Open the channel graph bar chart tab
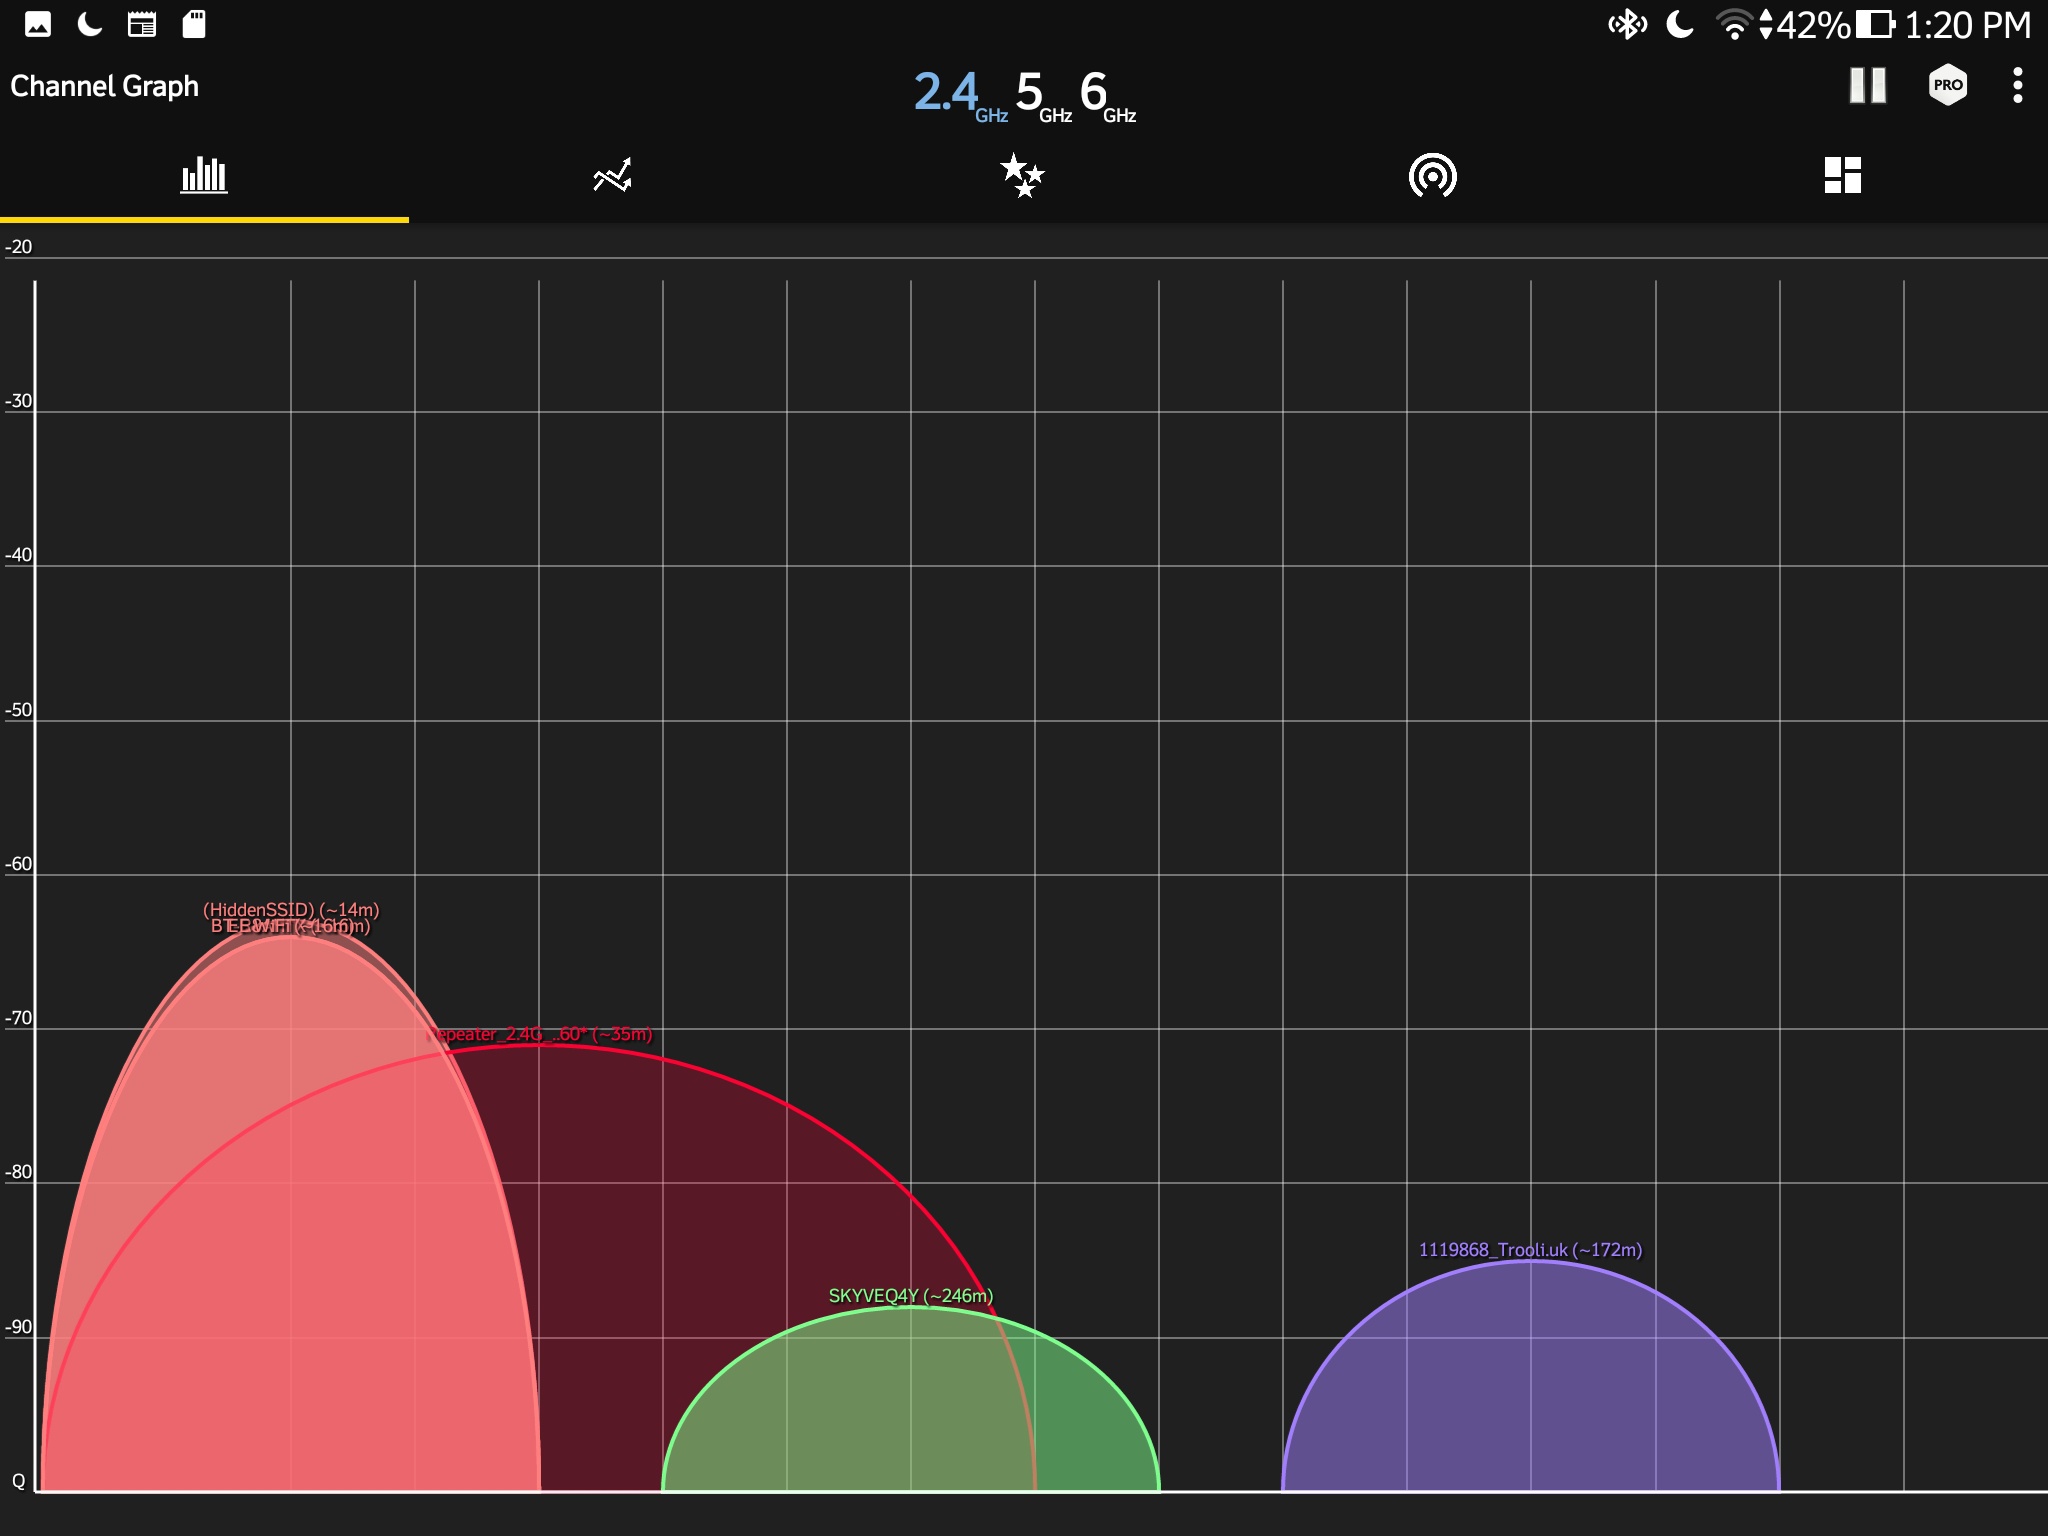The height and width of the screenshot is (1536, 2048). pyautogui.click(x=204, y=175)
